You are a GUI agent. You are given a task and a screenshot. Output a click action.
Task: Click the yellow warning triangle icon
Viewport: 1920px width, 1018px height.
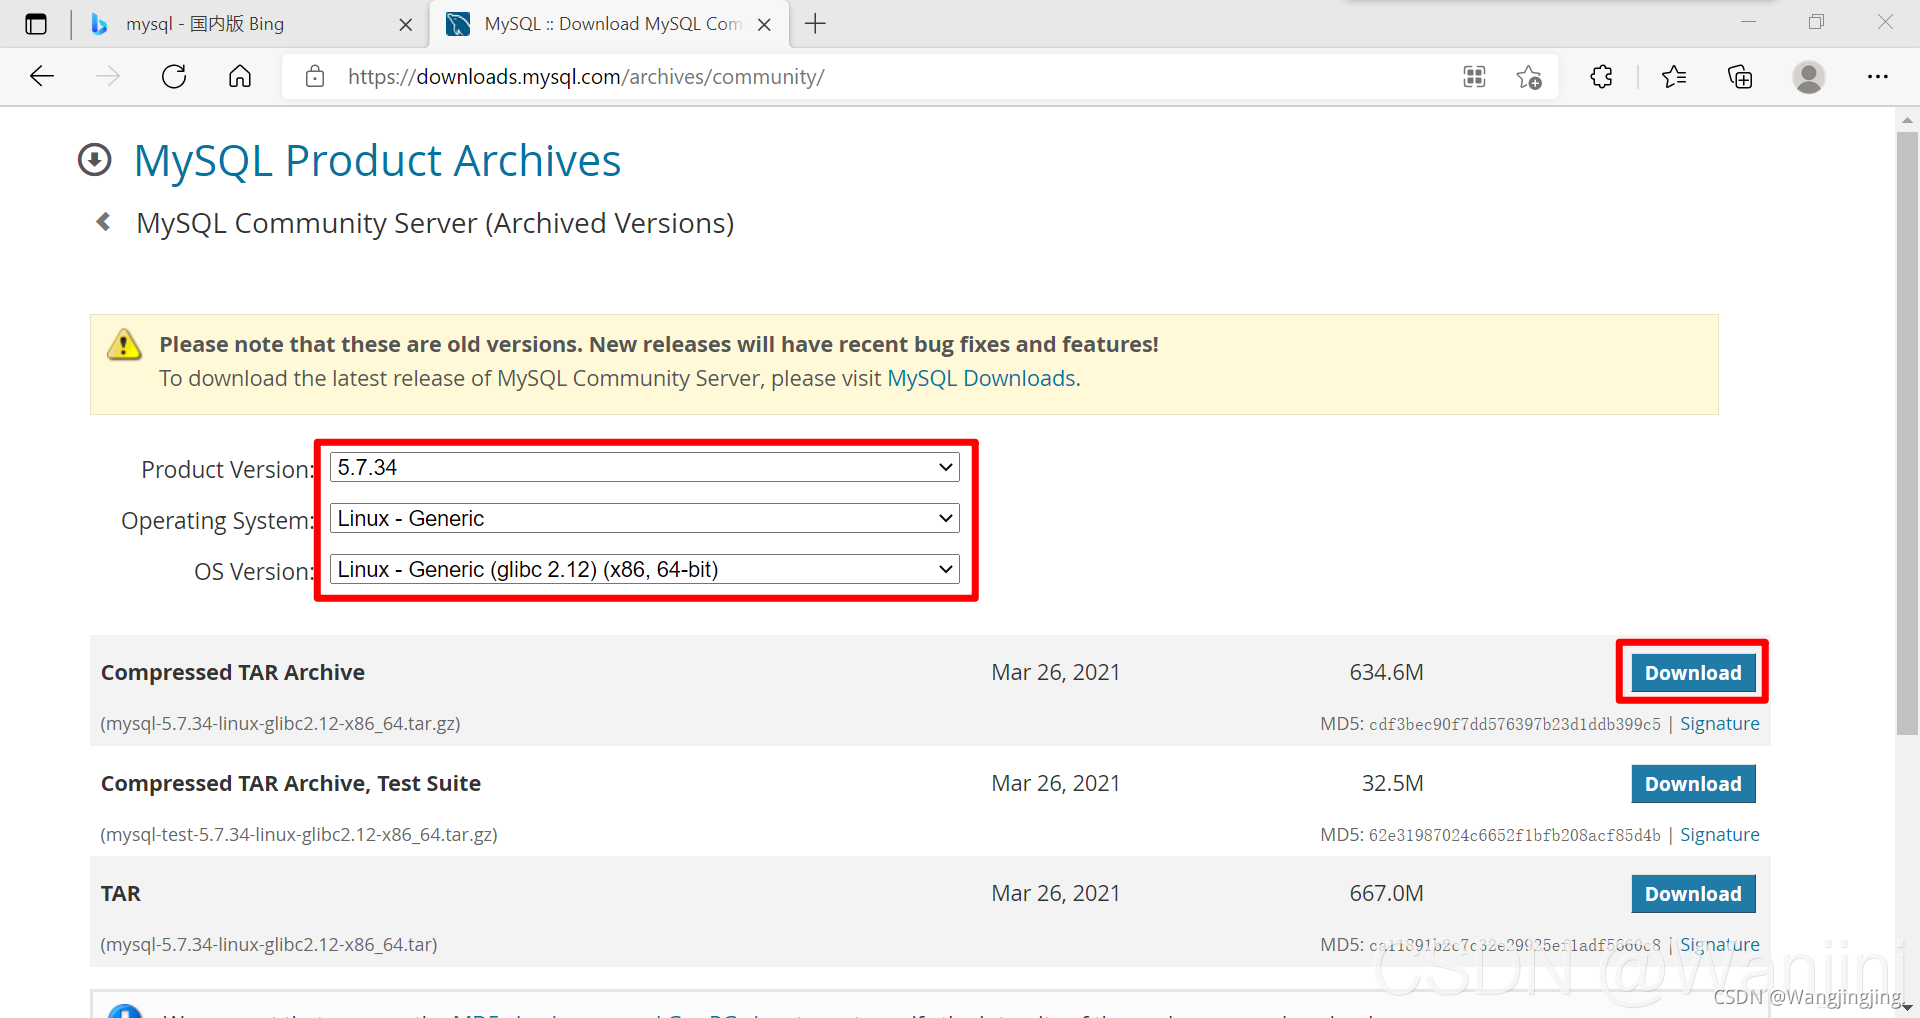click(x=124, y=345)
